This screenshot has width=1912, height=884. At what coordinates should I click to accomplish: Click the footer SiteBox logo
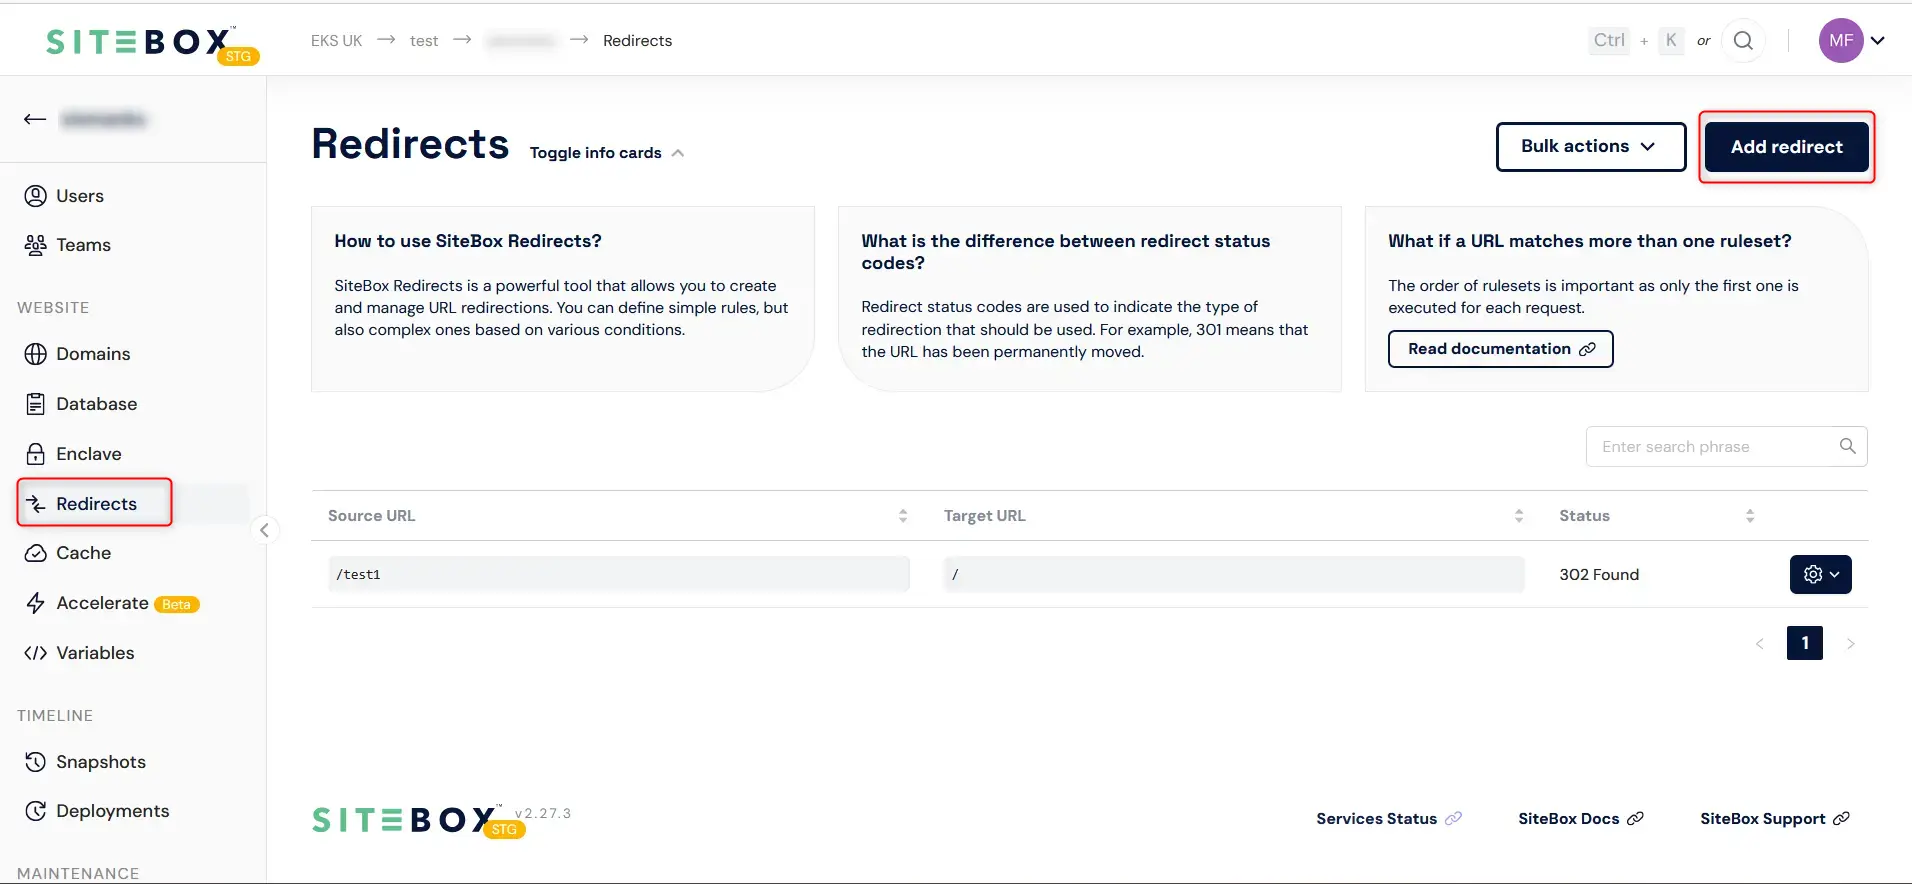pyautogui.click(x=419, y=821)
